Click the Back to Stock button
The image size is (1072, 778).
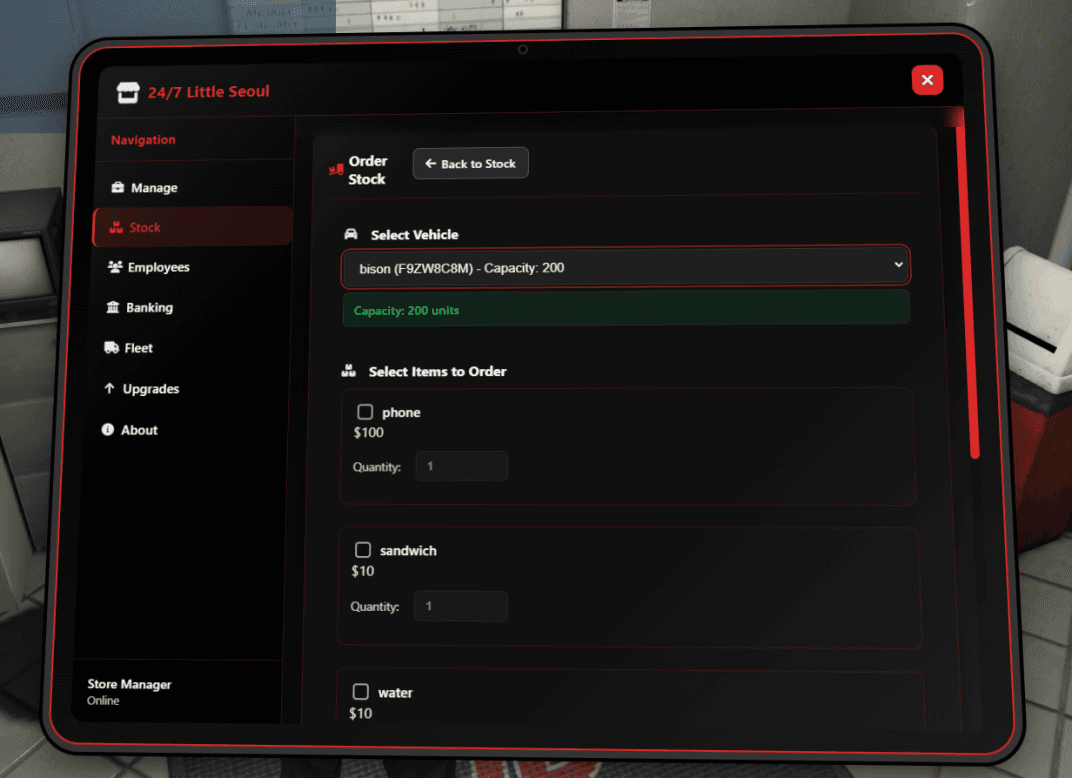[x=470, y=163]
